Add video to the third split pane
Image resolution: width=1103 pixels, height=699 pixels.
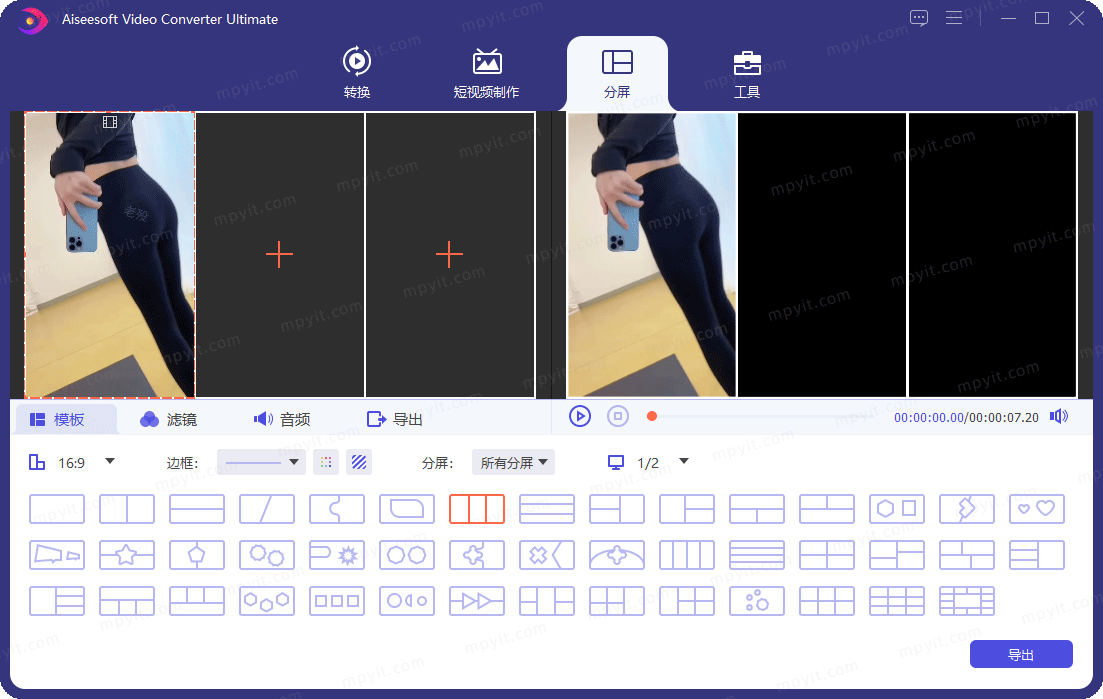click(x=450, y=255)
